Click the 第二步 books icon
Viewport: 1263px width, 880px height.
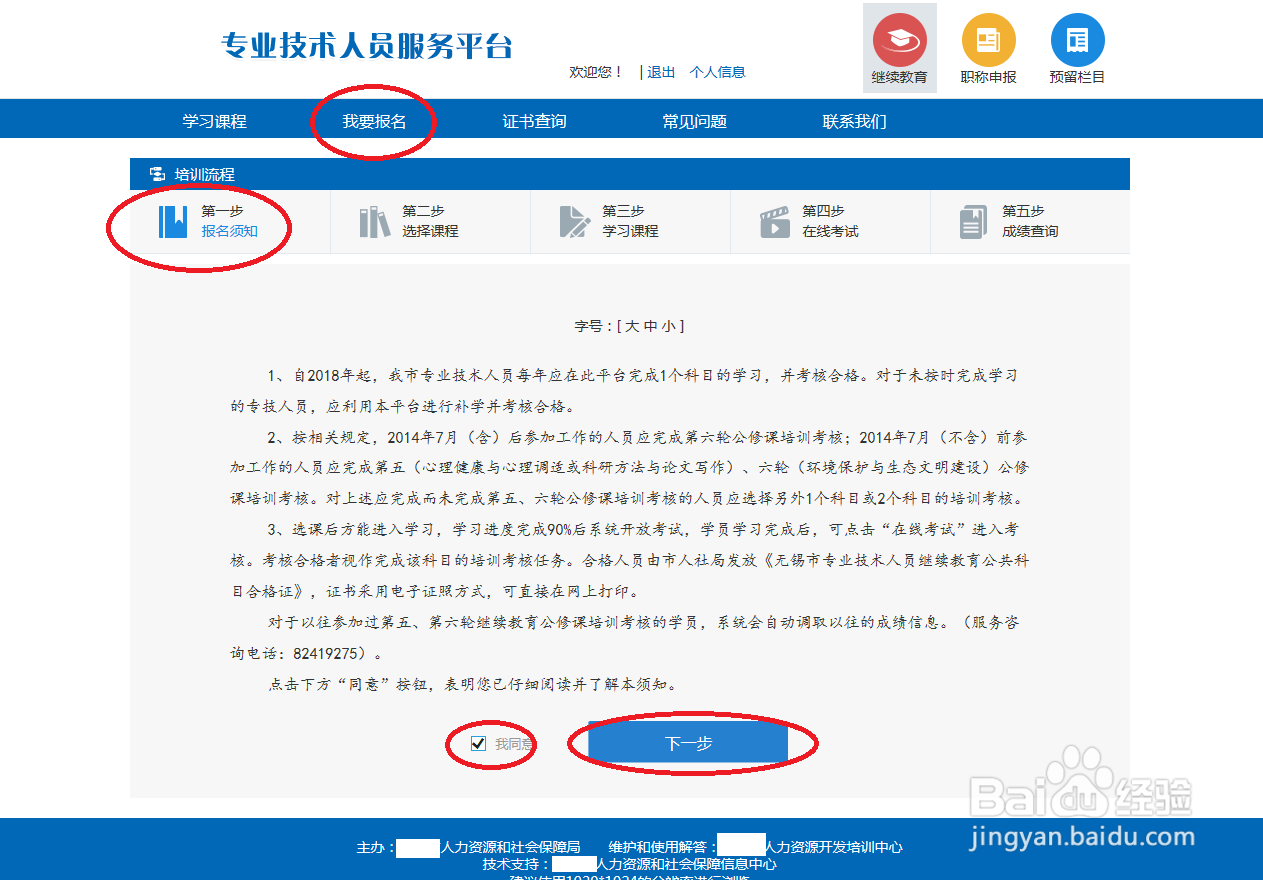pyautogui.click(x=374, y=221)
